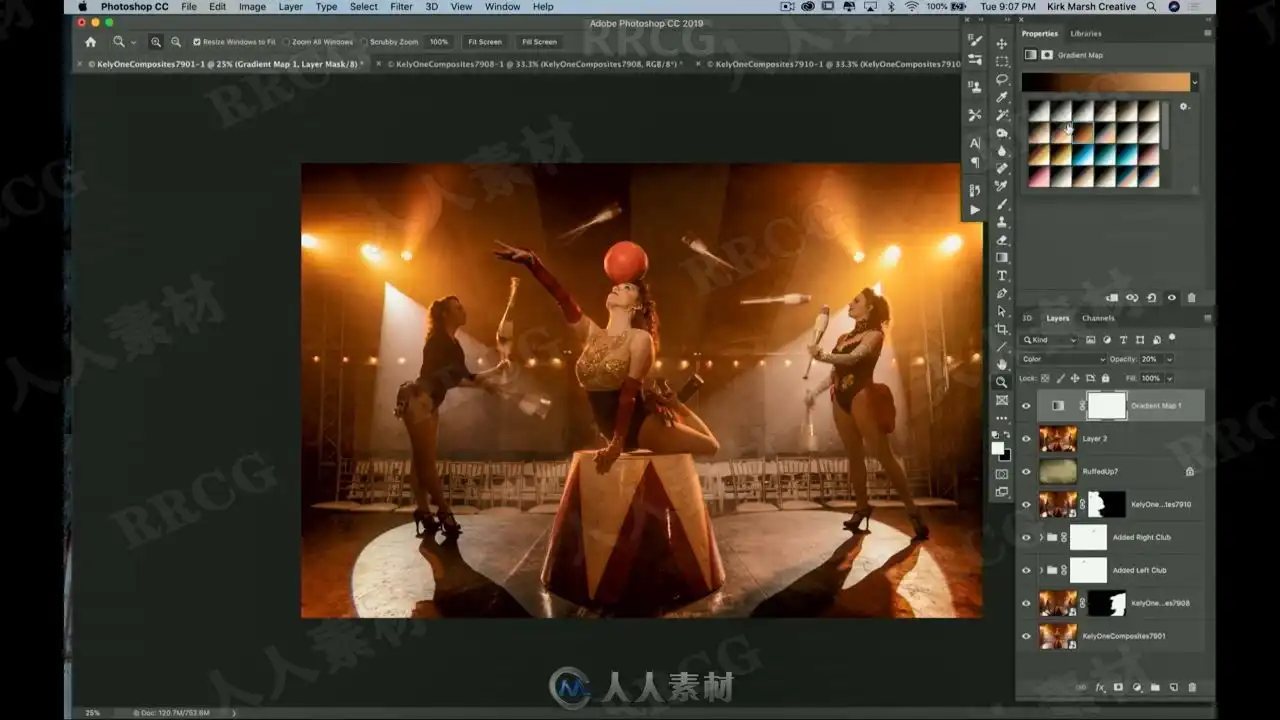Click the gradient map color bar
The height and width of the screenshot is (720, 1280).
click(1105, 82)
